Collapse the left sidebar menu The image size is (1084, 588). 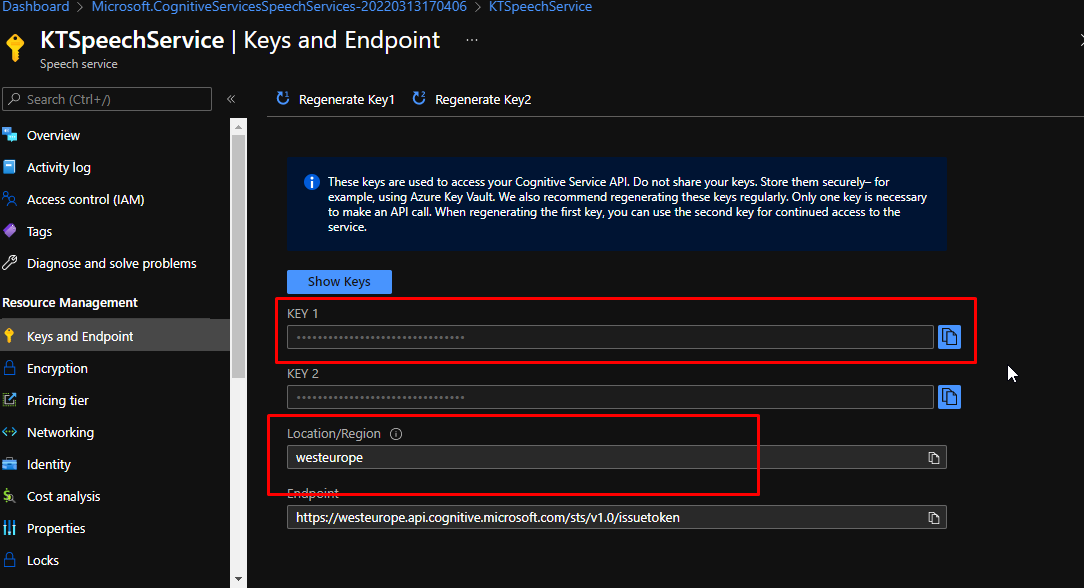coord(231,99)
